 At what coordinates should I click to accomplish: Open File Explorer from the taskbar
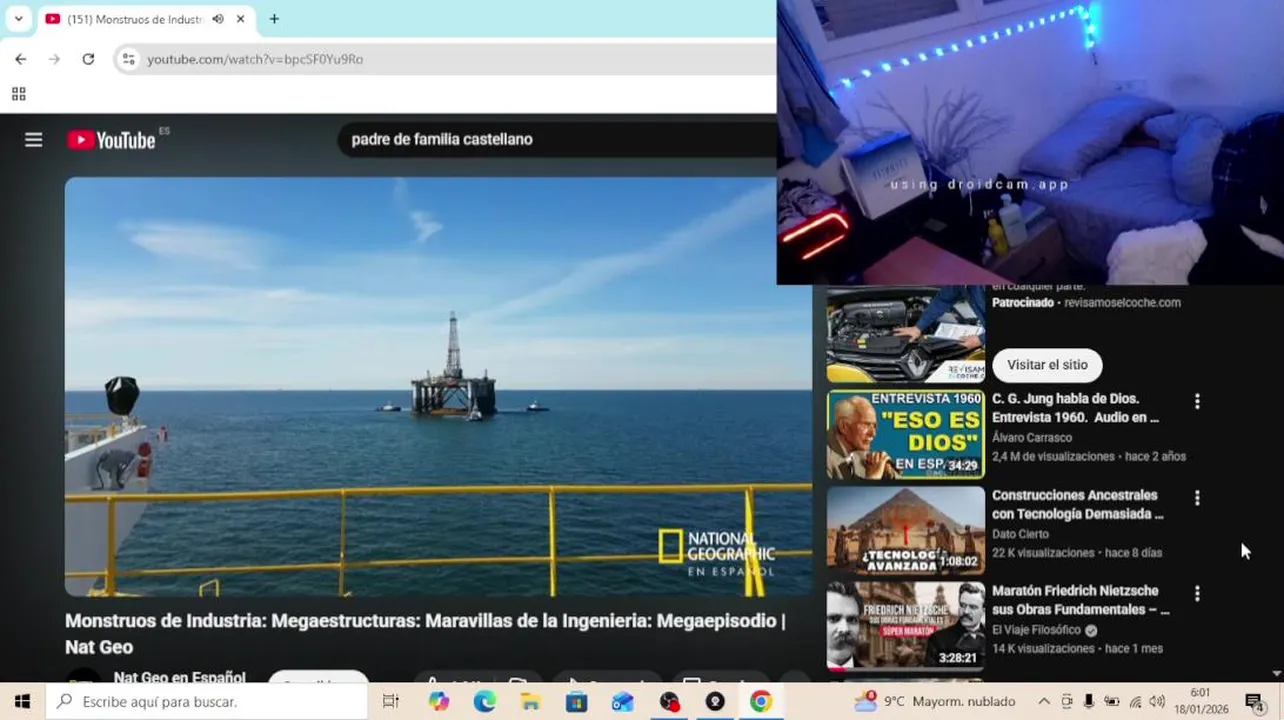[531, 702]
